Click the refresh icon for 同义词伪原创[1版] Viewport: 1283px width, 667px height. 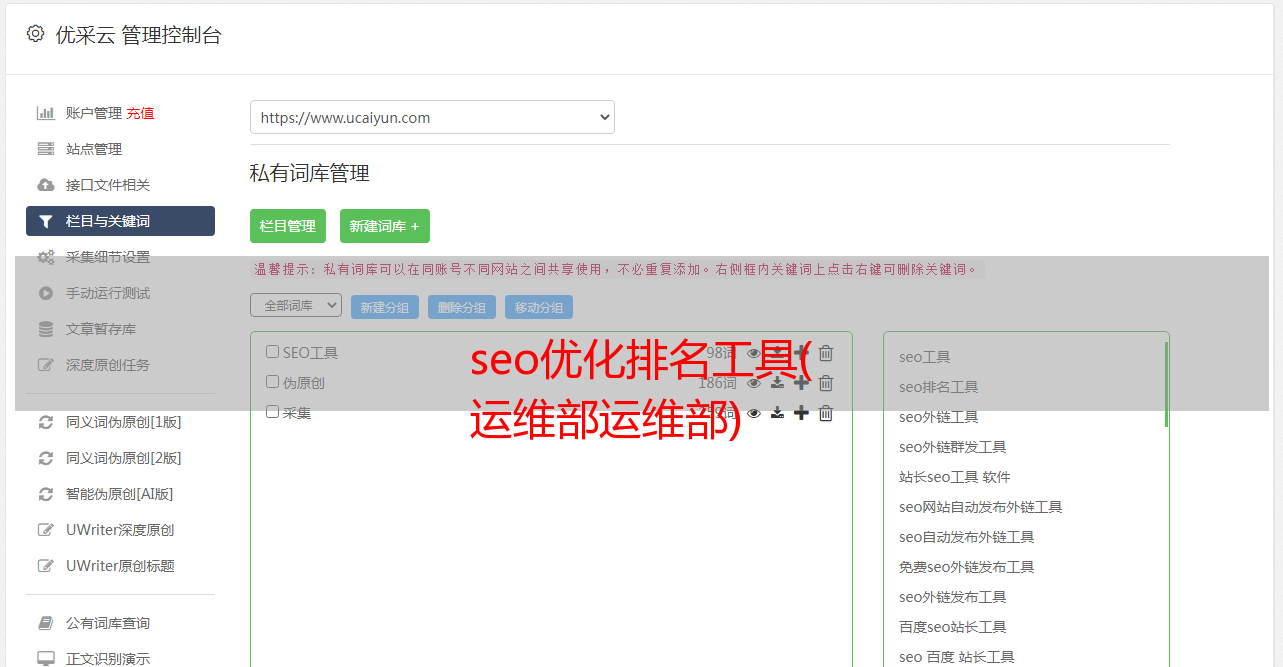coord(46,422)
